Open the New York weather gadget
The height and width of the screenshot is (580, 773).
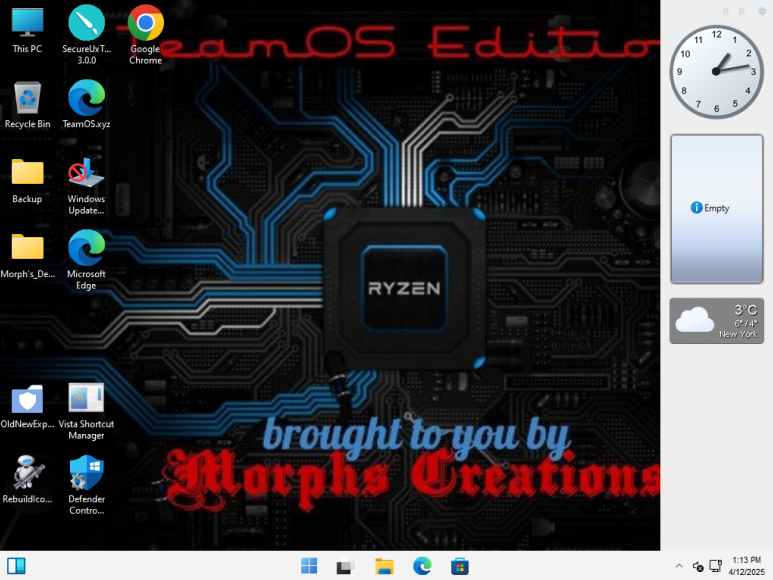[x=716, y=321]
